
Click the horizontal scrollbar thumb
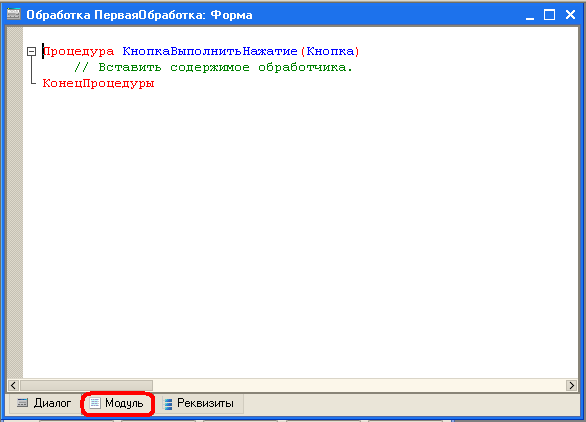click(x=86, y=385)
